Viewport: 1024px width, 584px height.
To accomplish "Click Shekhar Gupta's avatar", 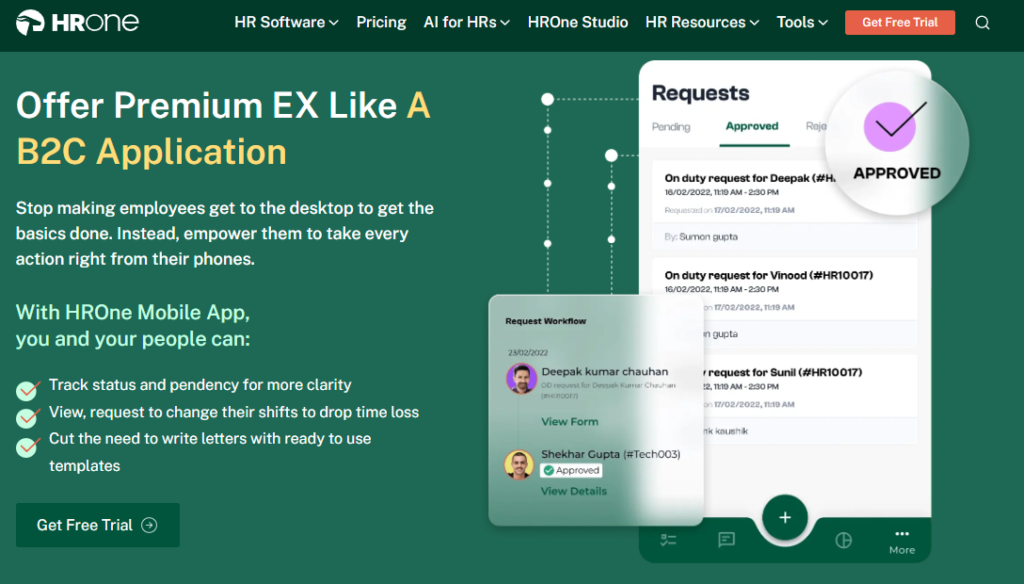I will (519, 464).
